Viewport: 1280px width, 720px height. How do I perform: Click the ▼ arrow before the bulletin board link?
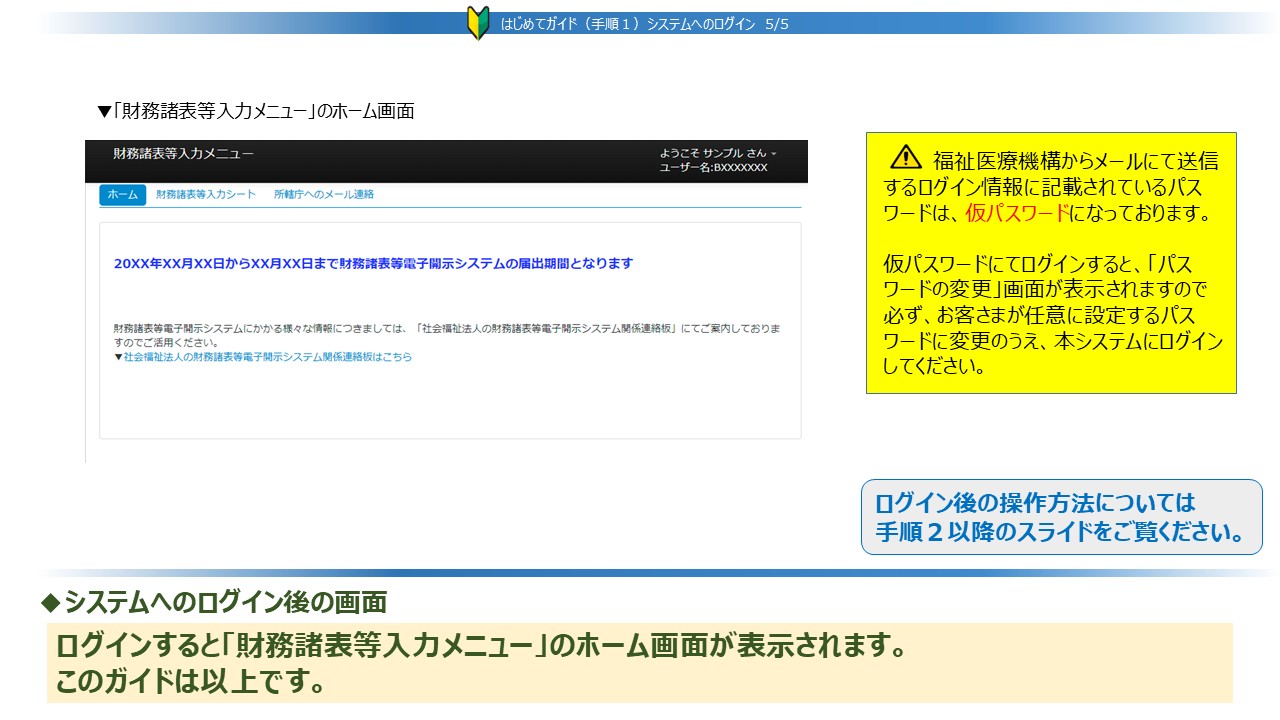pyautogui.click(x=118, y=357)
